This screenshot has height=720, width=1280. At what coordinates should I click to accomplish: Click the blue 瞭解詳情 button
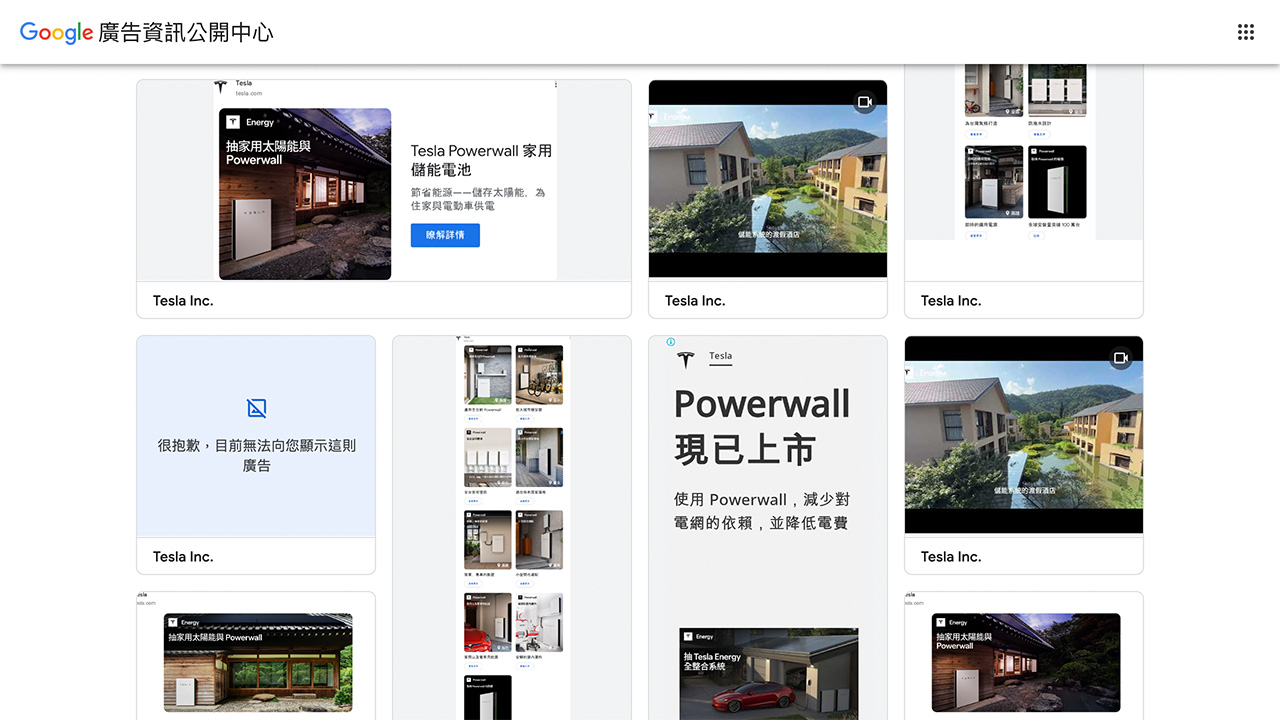(x=445, y=235)
